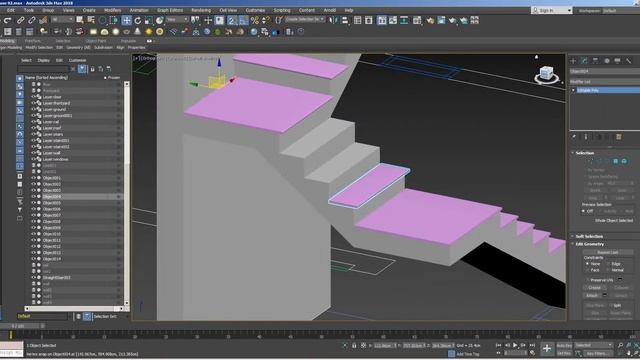The width and height of the screenshot is (640, 360).
Task: Click the Play Animation button
Action: [x=515, y=345]
